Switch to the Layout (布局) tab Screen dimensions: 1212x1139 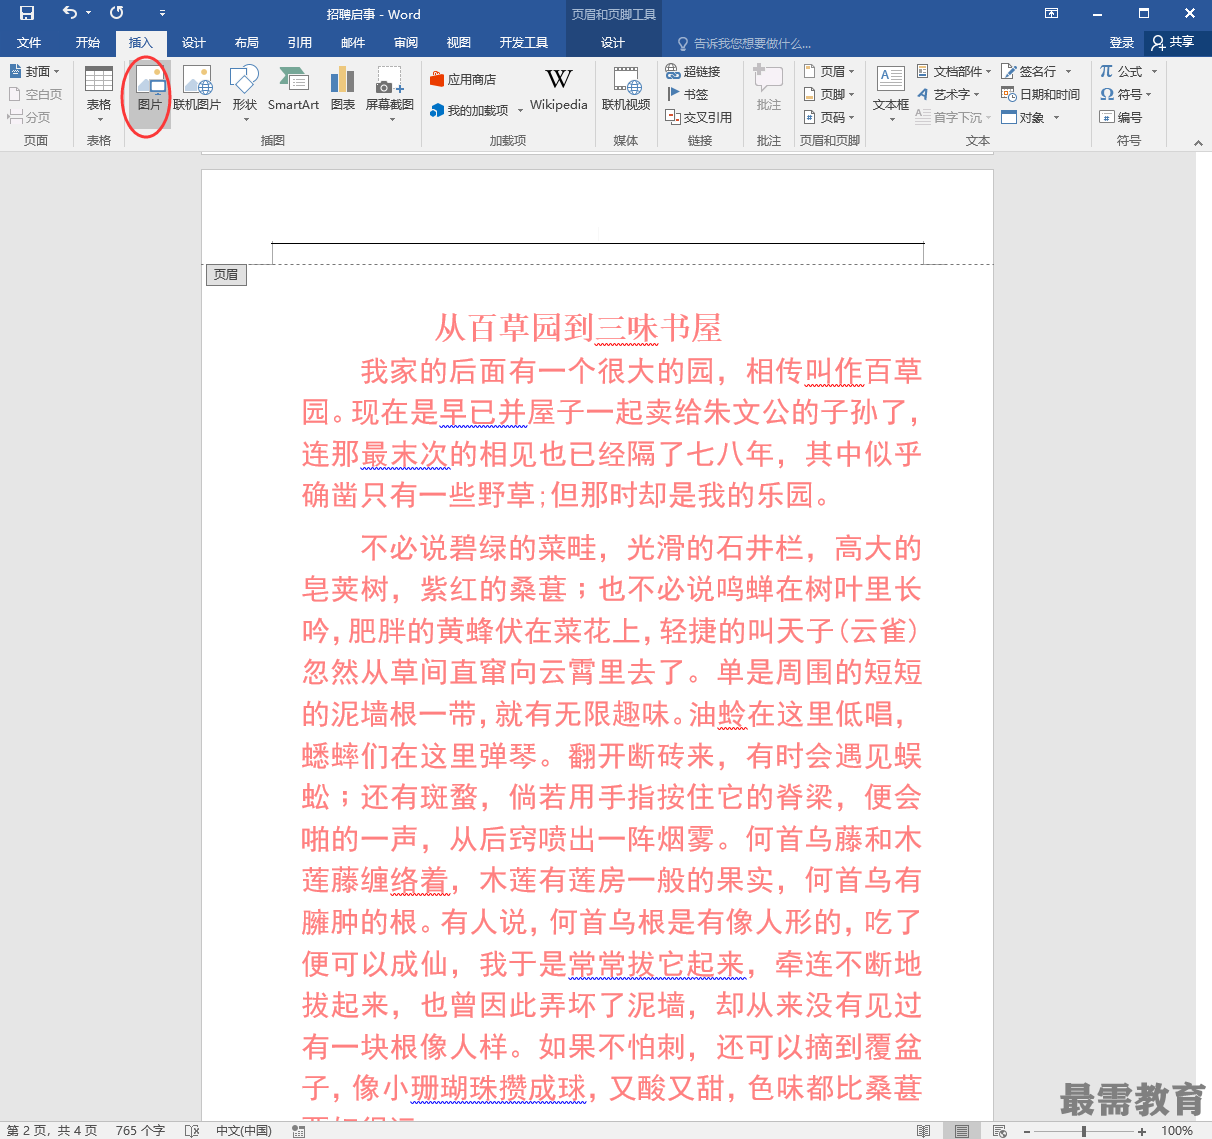click(247, 43)
